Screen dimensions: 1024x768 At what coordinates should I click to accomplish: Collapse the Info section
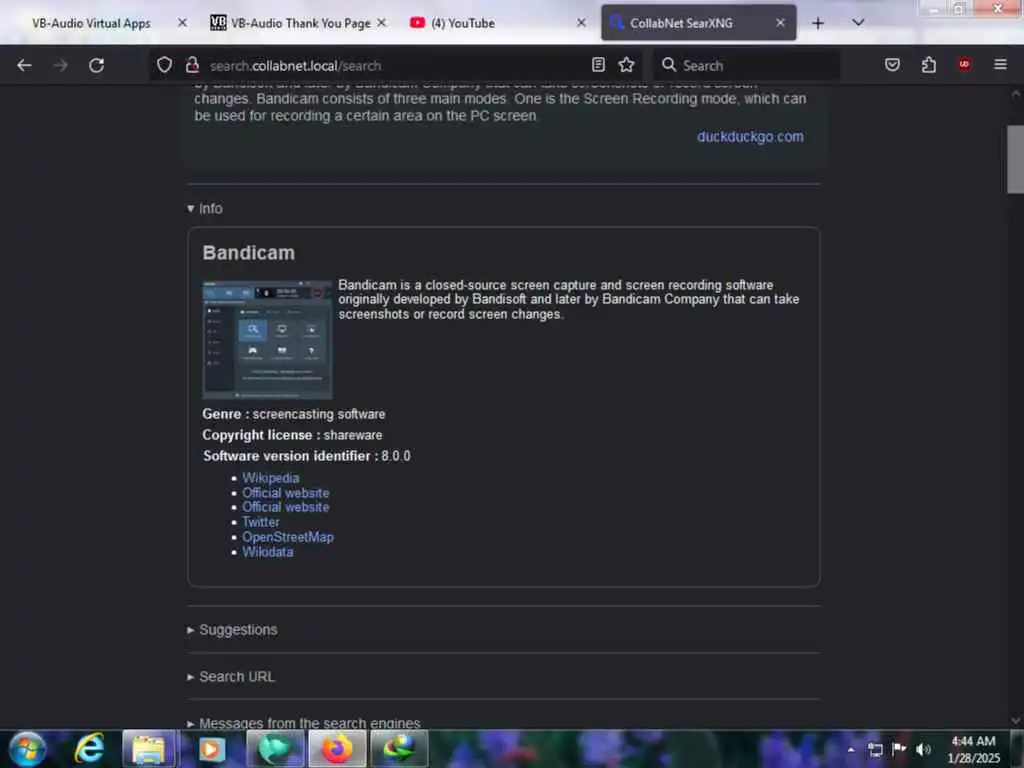coord(205,208)
